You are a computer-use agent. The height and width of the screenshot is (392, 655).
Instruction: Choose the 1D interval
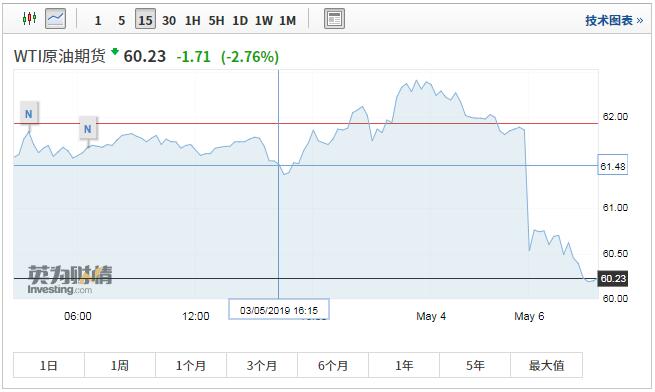tap(240, 20)
